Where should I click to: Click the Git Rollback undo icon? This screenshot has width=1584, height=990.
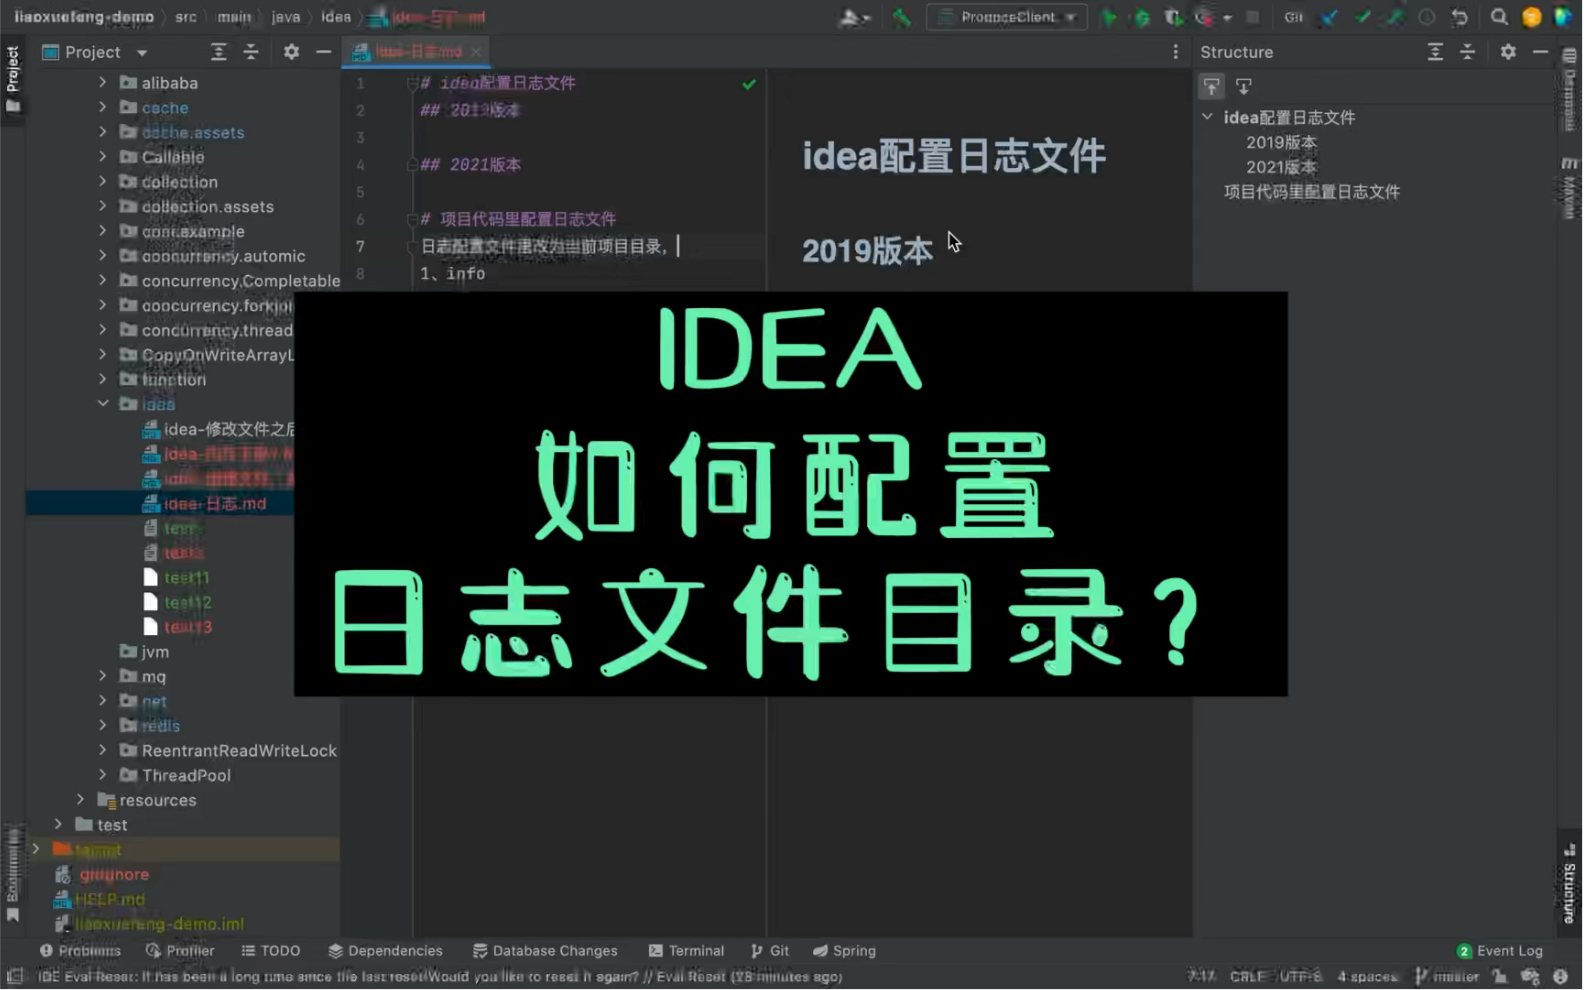(1460, 17)
